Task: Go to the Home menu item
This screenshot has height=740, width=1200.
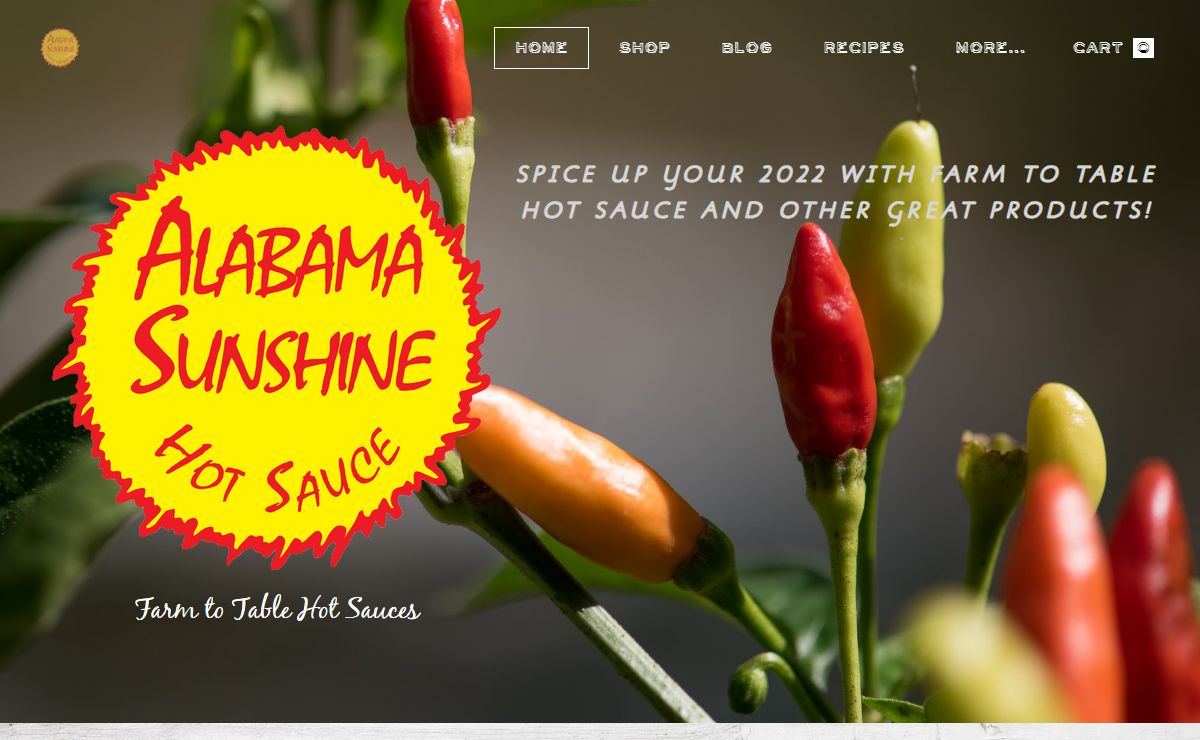Action: [x=541, y=48]
